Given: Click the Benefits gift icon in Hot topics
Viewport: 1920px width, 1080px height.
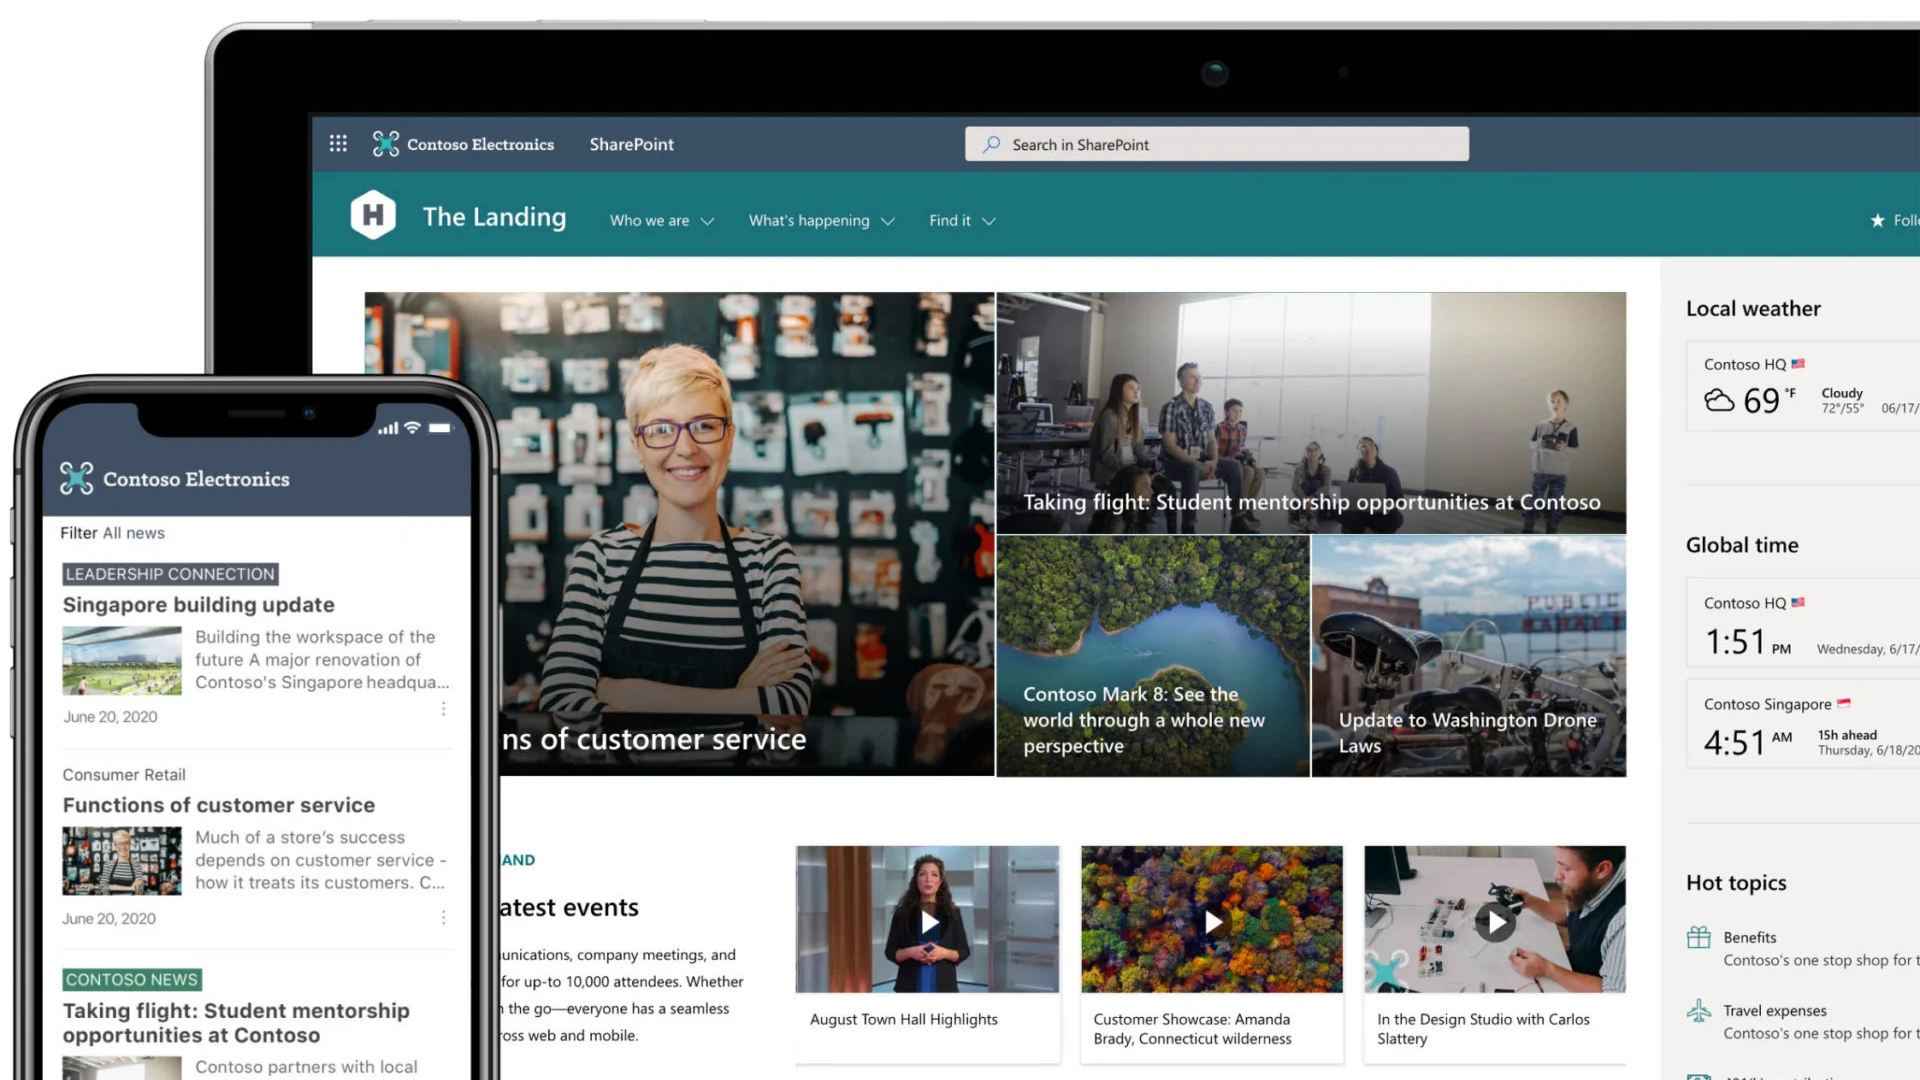Looking at the screenshot, I should coord(1699,937).
